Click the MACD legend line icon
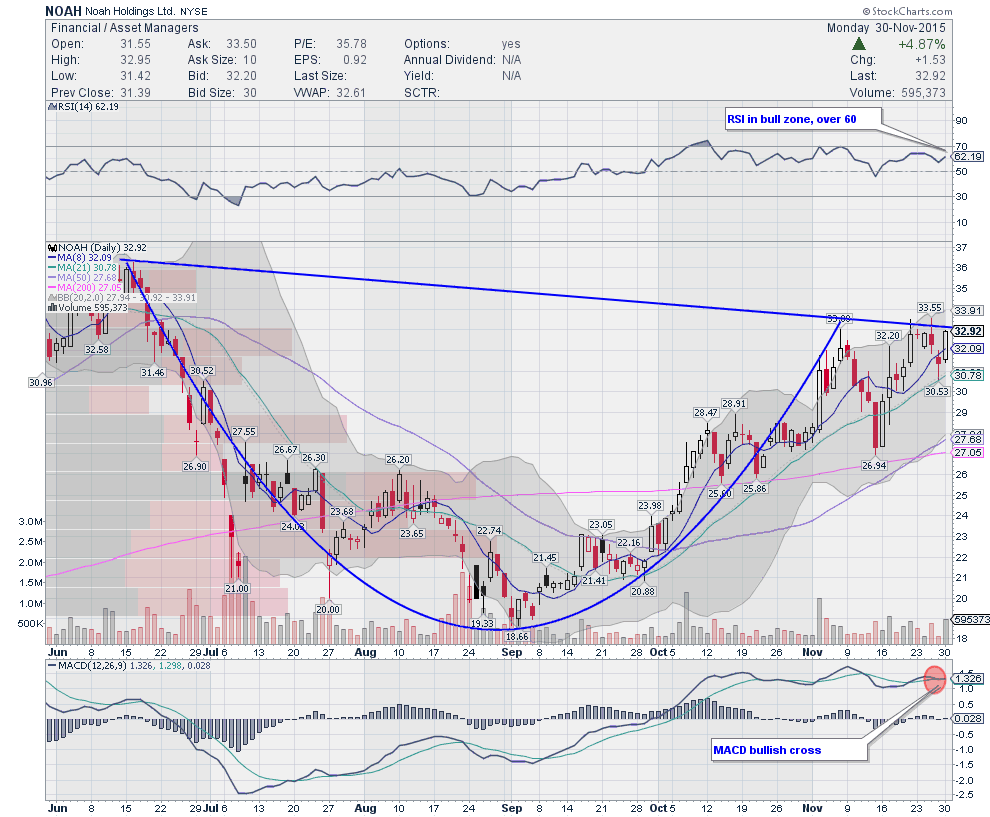This screenshot has width=990, height=817. [52, 665]
